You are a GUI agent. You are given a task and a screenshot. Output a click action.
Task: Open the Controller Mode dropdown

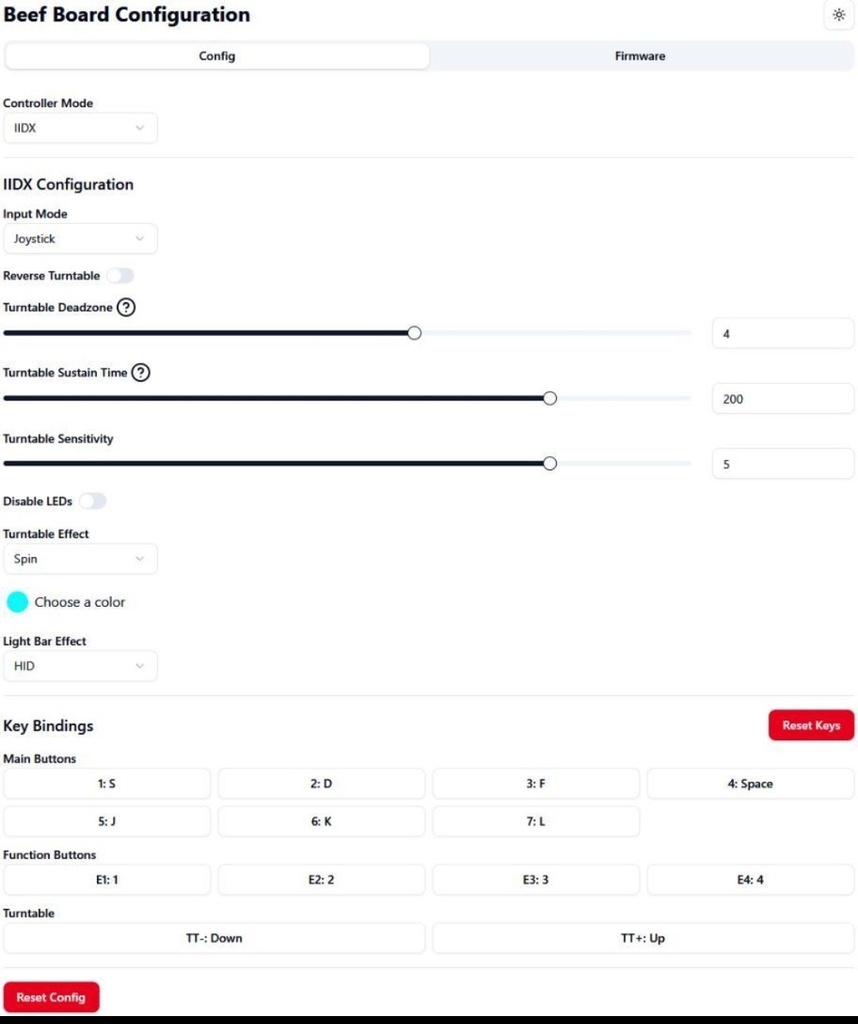click(80, 128)
